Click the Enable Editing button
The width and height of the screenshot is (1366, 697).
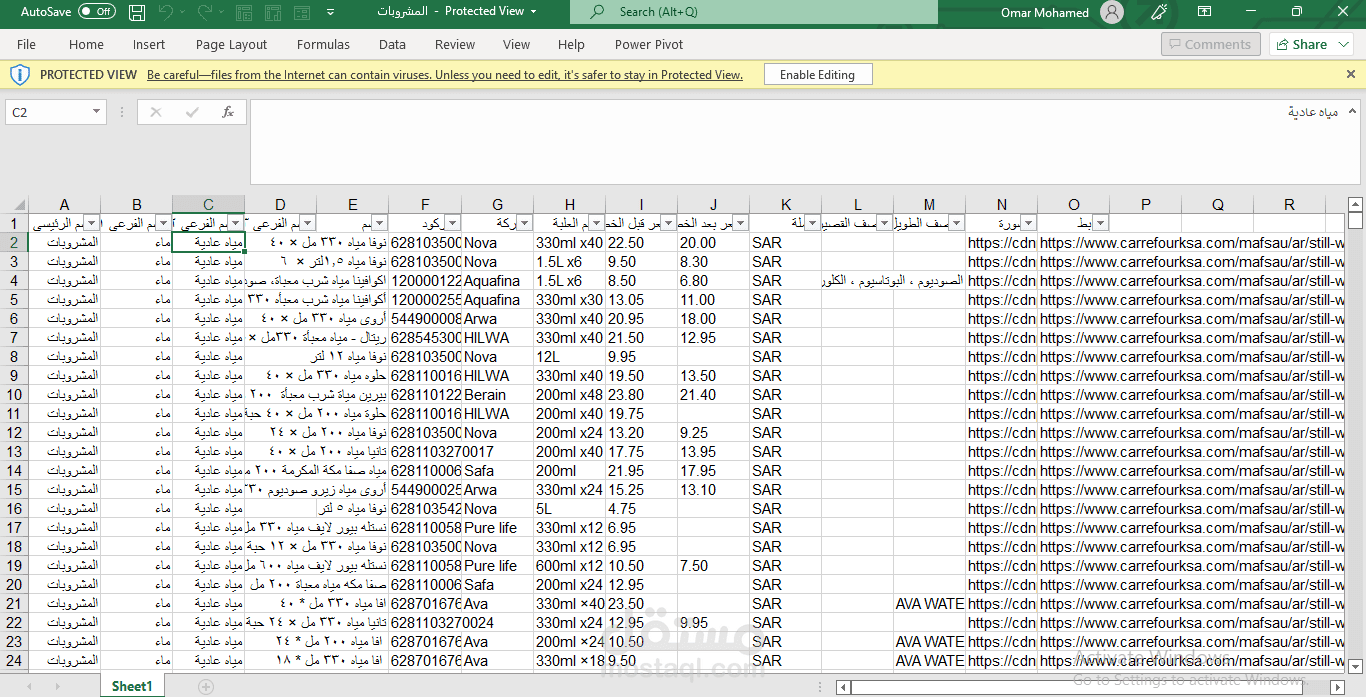pos(817,75)
